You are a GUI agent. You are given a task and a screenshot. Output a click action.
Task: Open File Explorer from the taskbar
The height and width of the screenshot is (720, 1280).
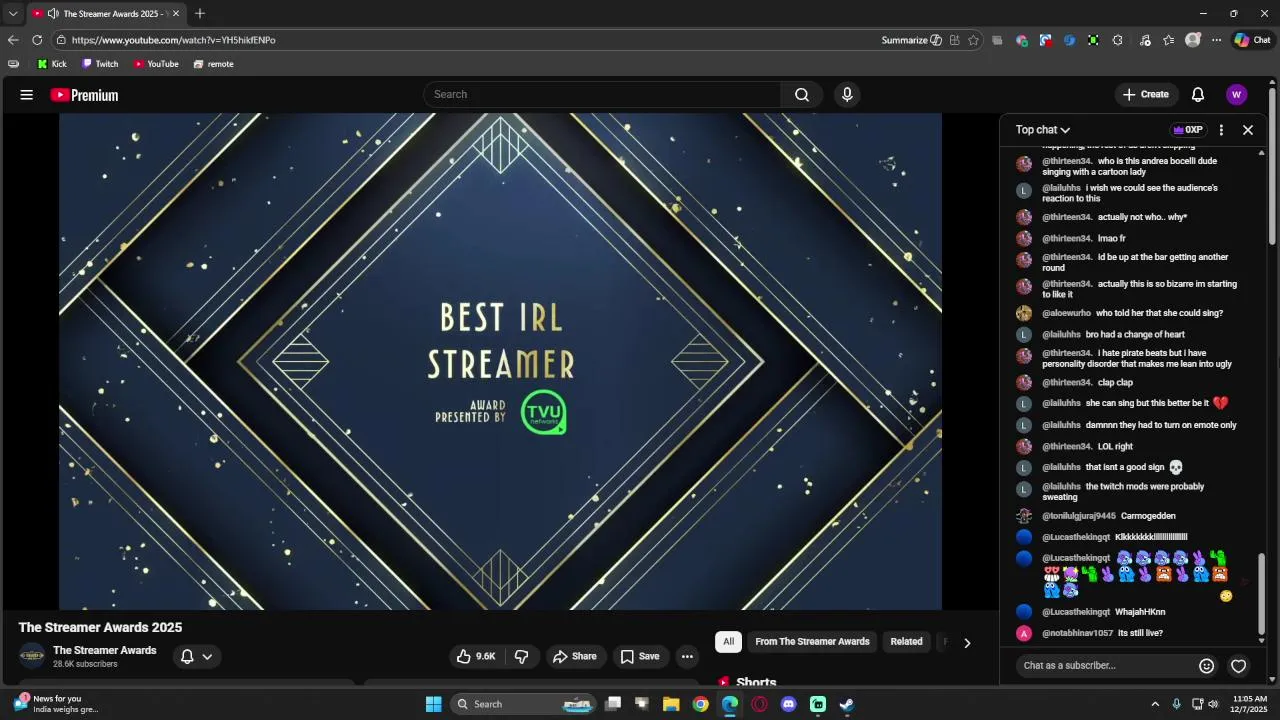pos(671,704)
